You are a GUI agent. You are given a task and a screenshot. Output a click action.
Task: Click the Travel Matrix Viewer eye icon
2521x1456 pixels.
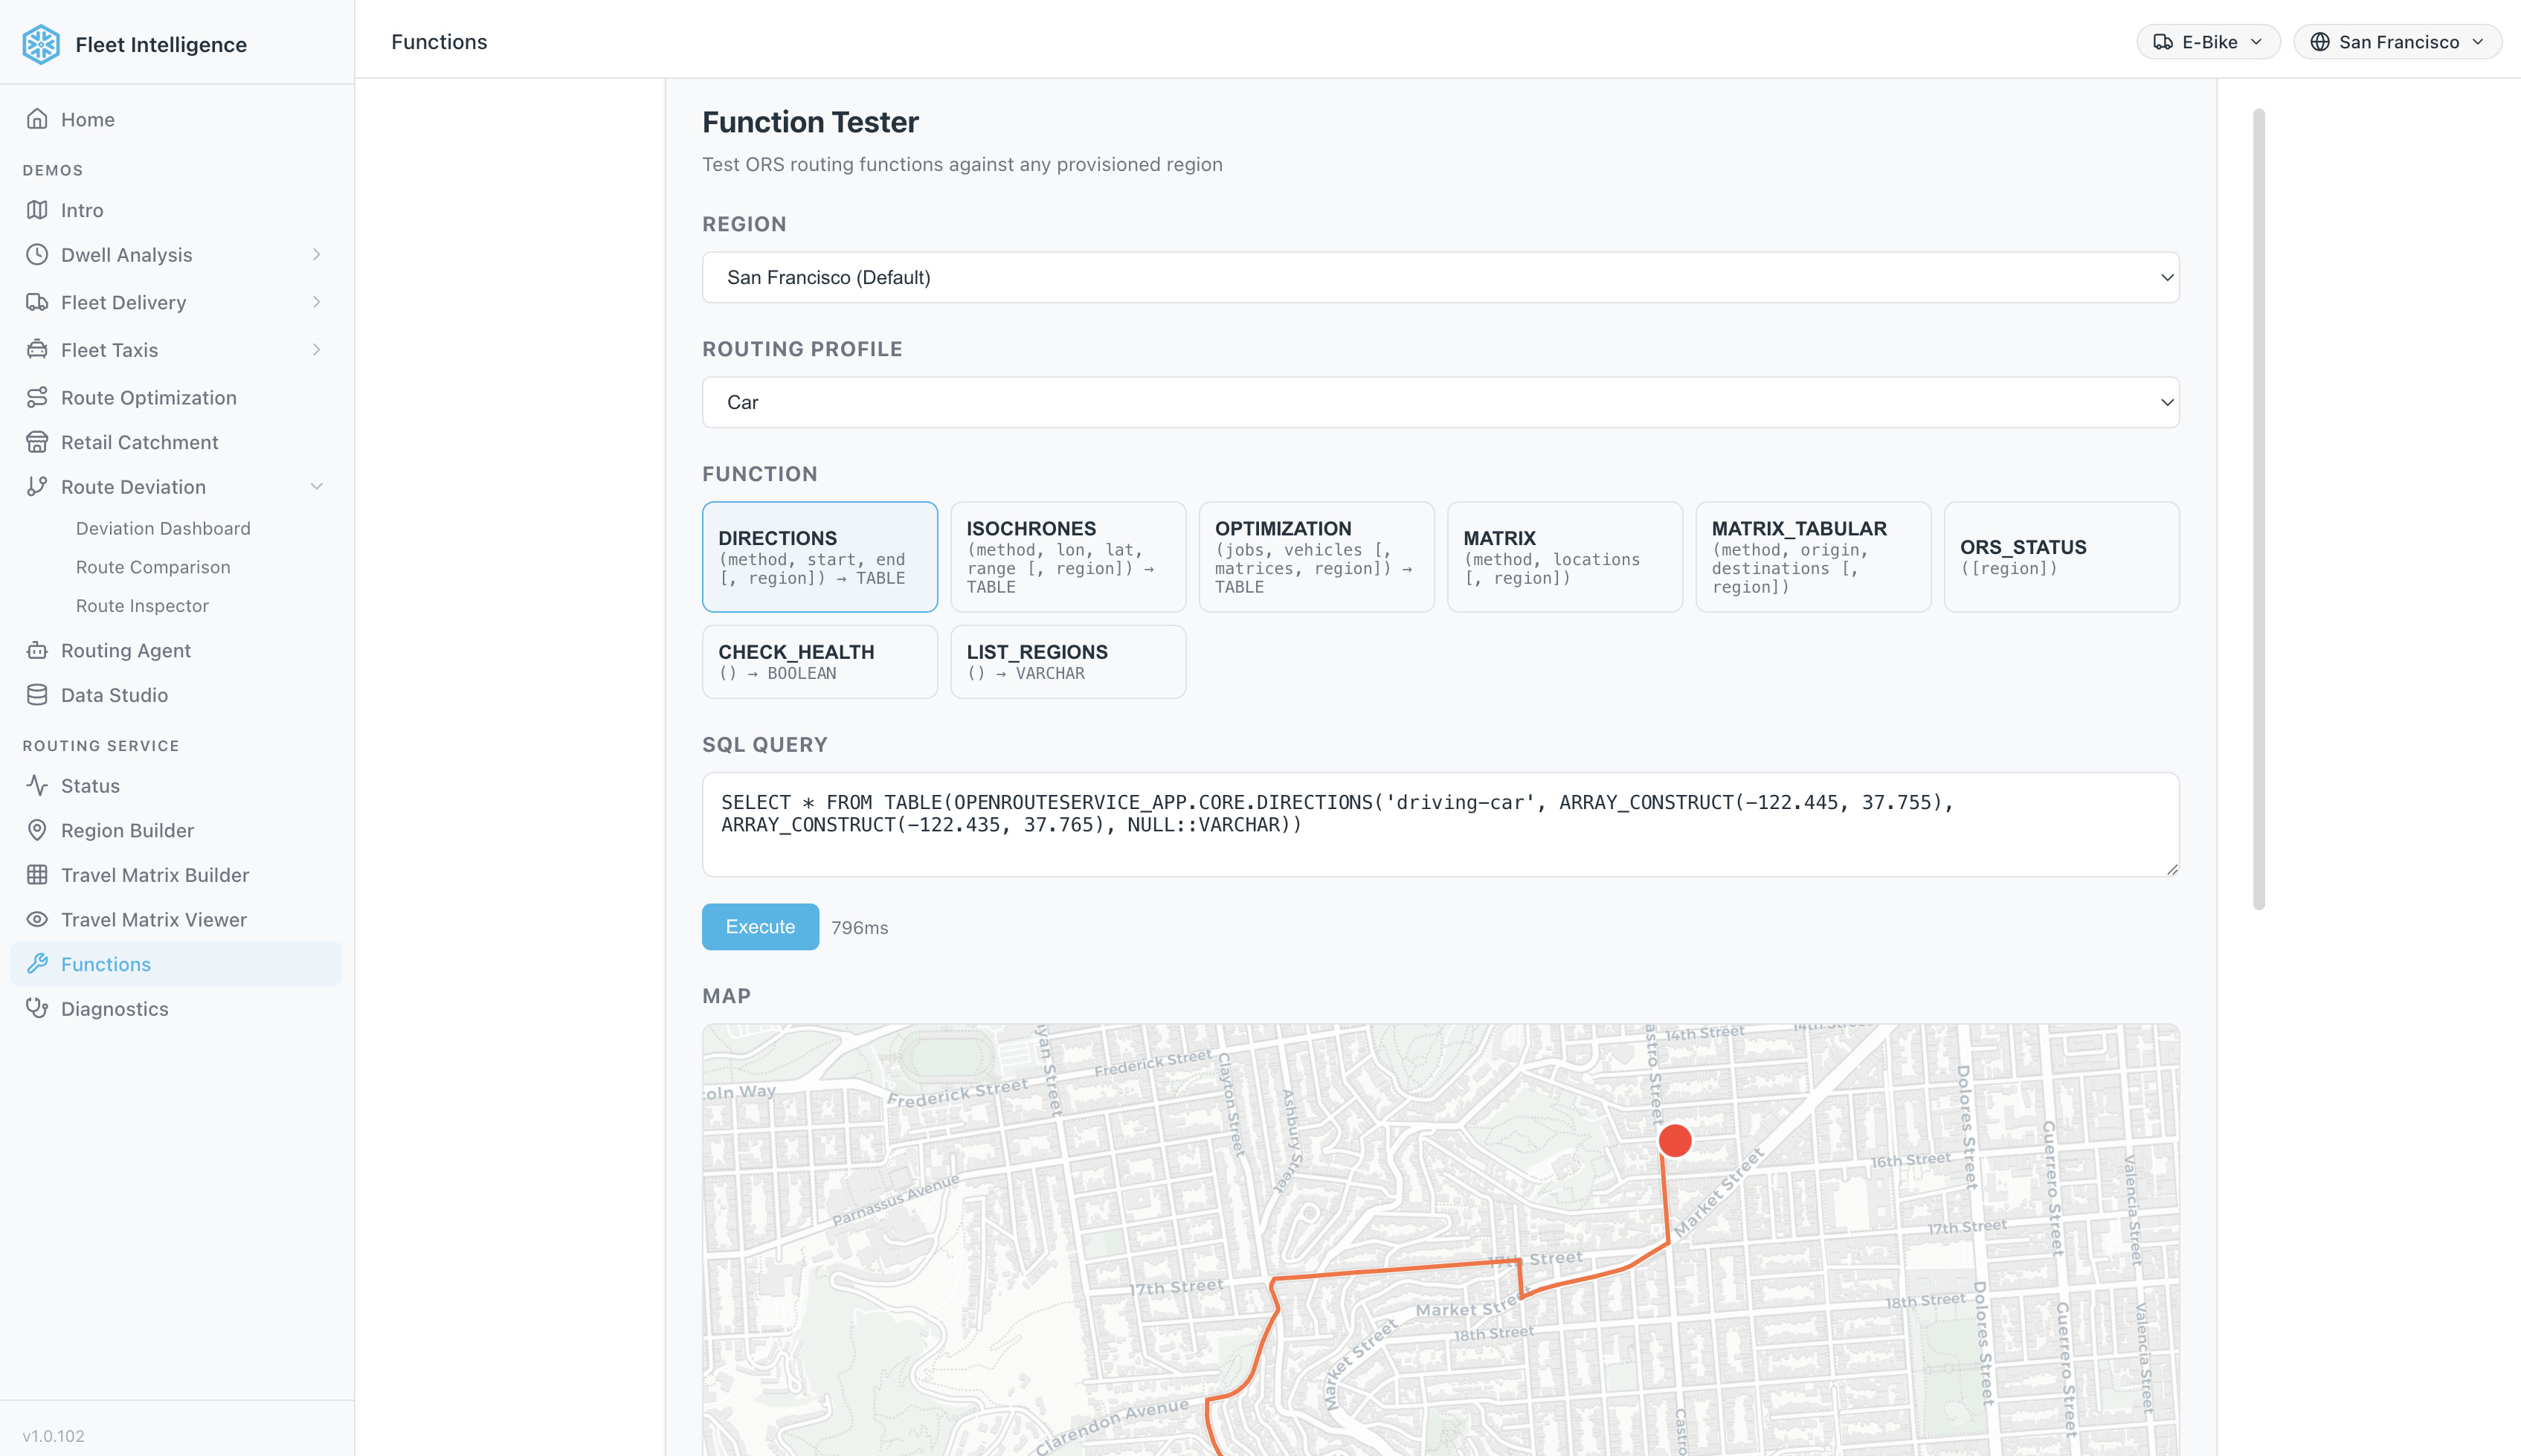point(37,919)
